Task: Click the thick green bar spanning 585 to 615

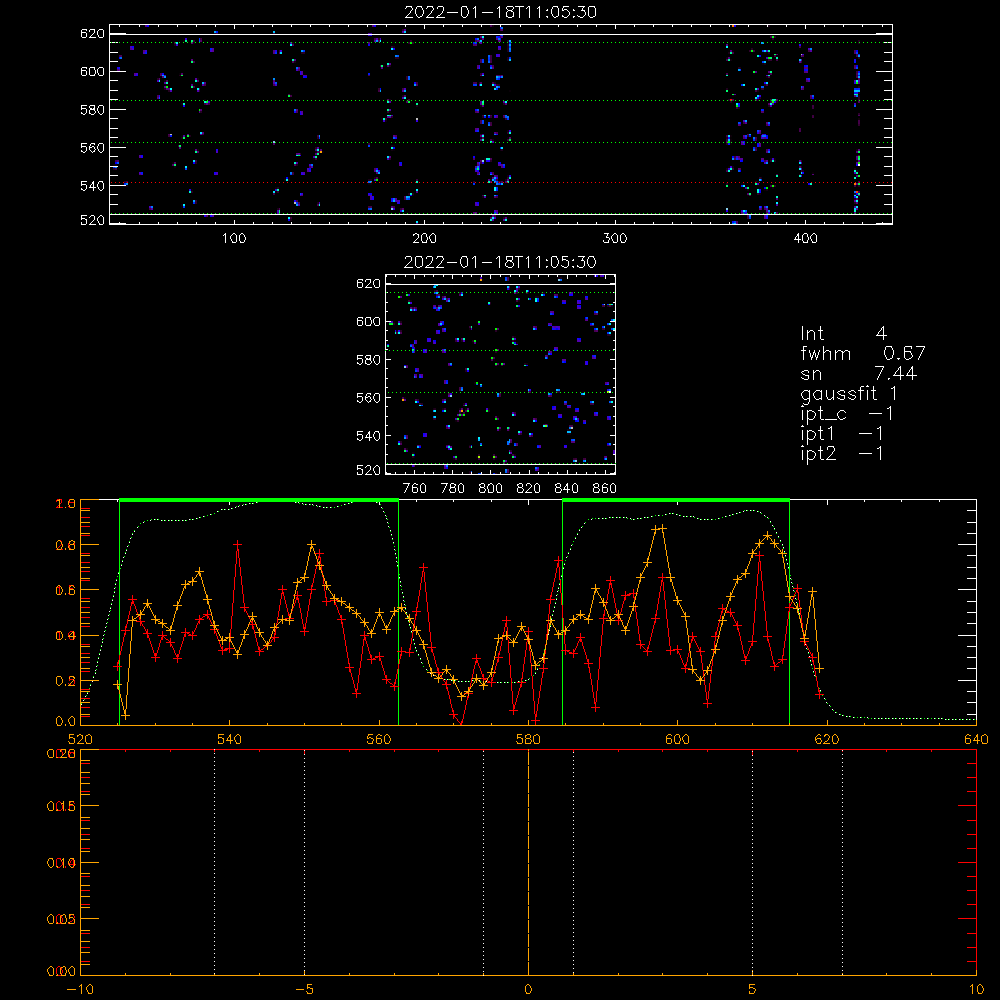Action: pos(676,500)
